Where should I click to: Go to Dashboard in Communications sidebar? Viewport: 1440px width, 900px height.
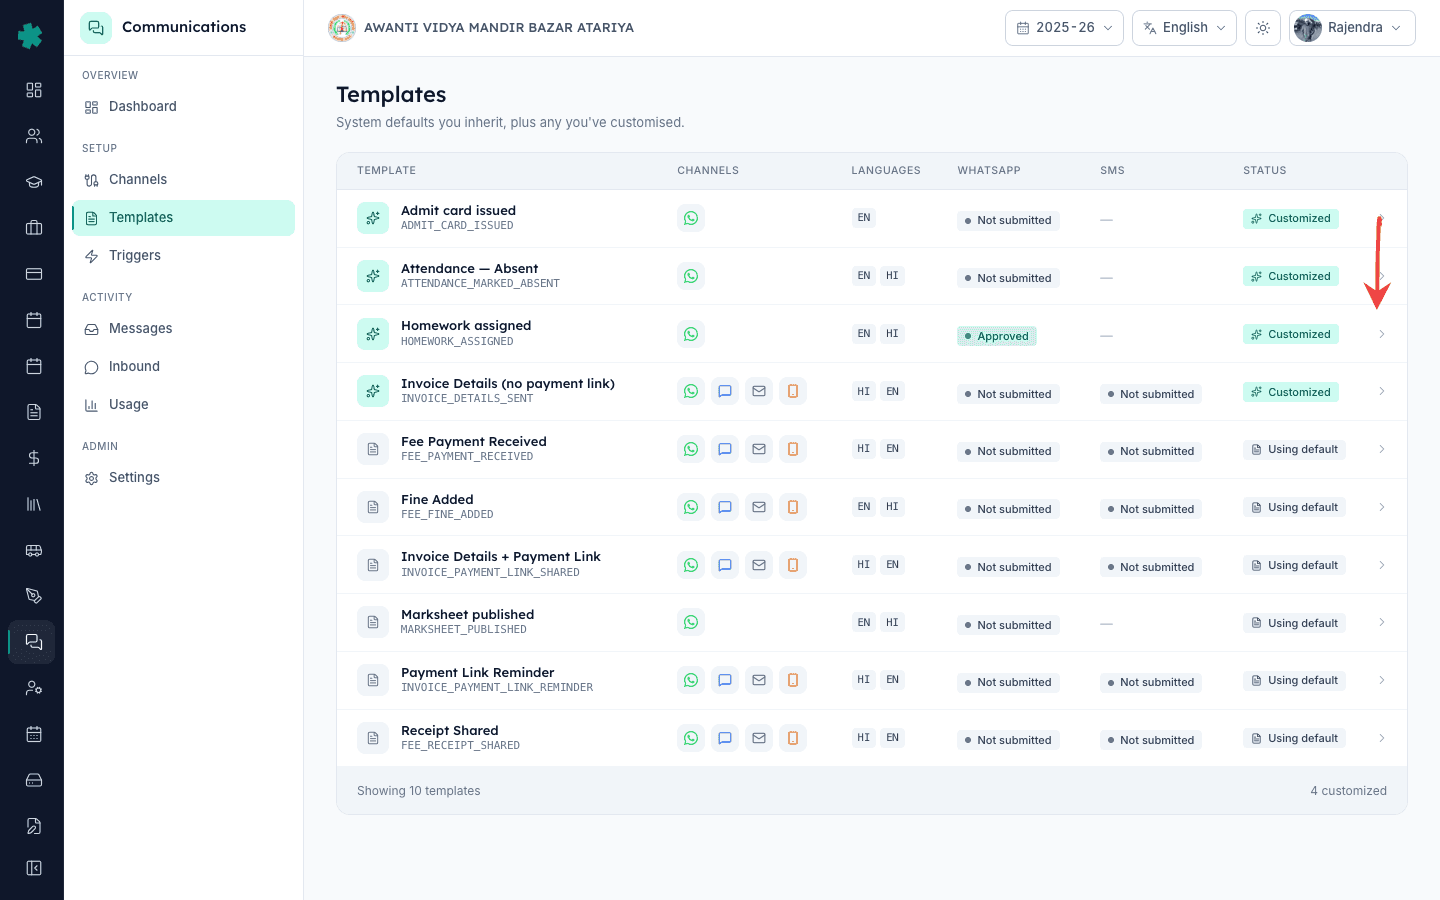click(x=183, y=107)
